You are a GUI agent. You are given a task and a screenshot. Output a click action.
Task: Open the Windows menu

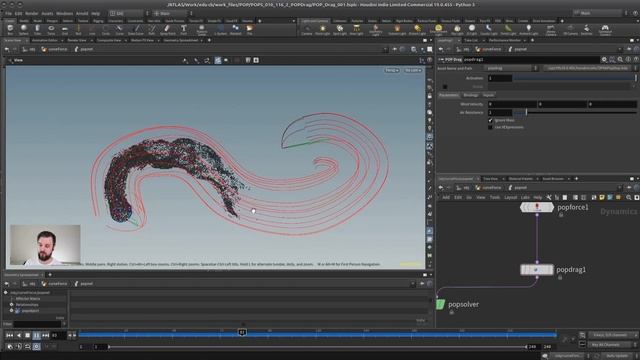[x=64, y=13]
